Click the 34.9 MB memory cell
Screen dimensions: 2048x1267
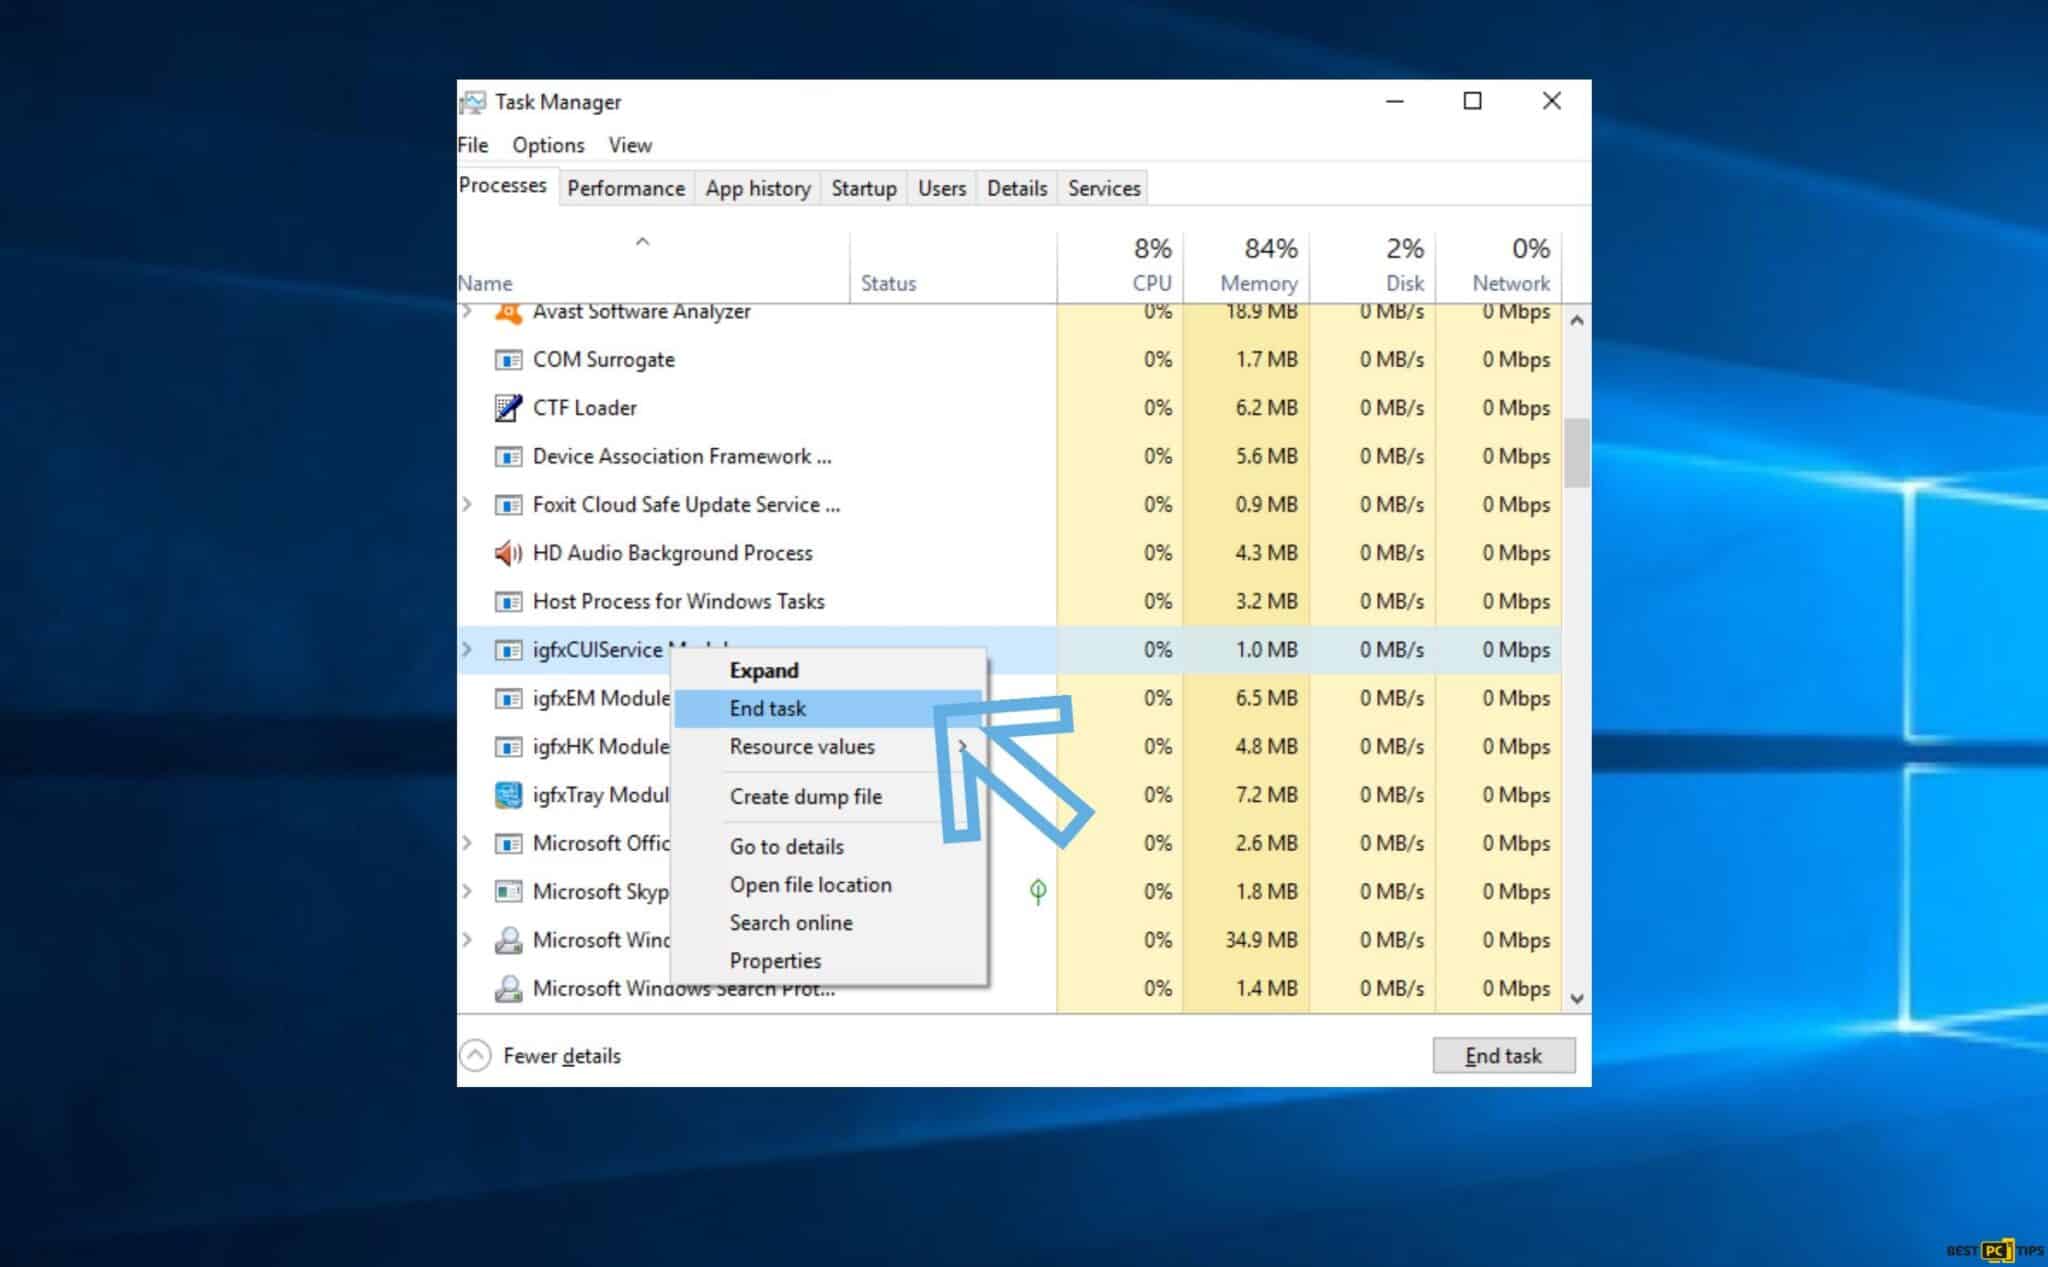tap(1246, 940)
